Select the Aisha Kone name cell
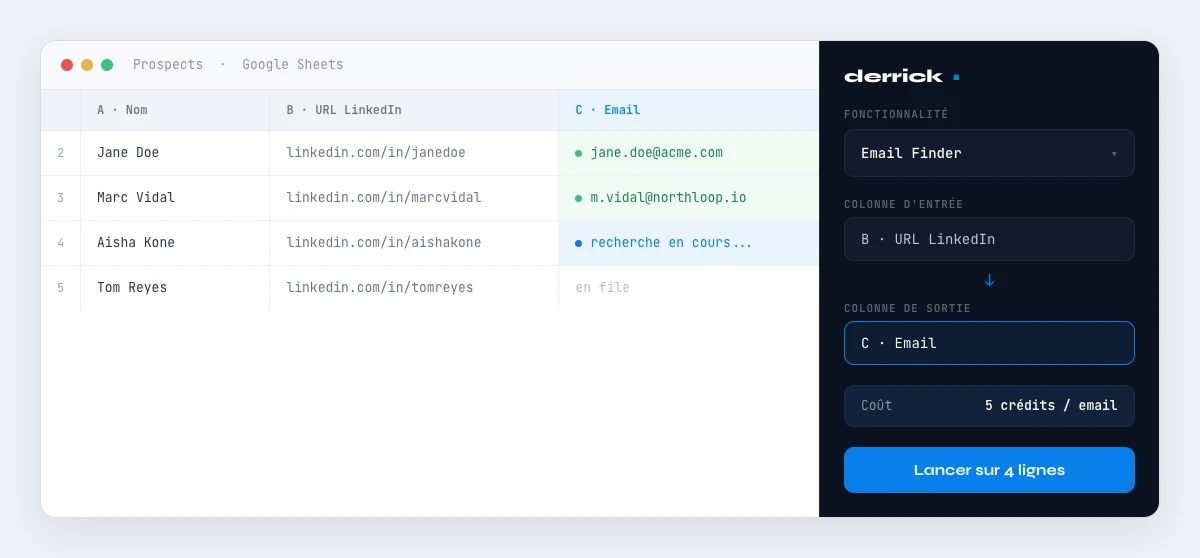Viewport: 1200px width, 558px height. point(175,243)
